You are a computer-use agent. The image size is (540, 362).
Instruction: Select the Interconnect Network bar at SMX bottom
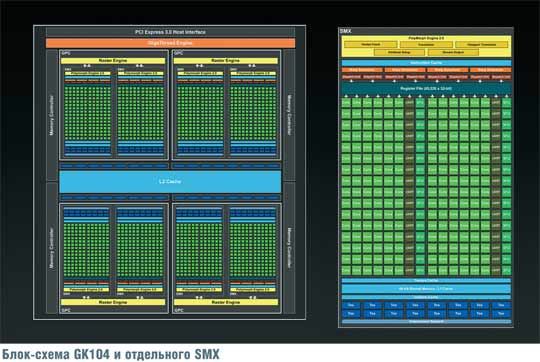[x=426, y=322]
